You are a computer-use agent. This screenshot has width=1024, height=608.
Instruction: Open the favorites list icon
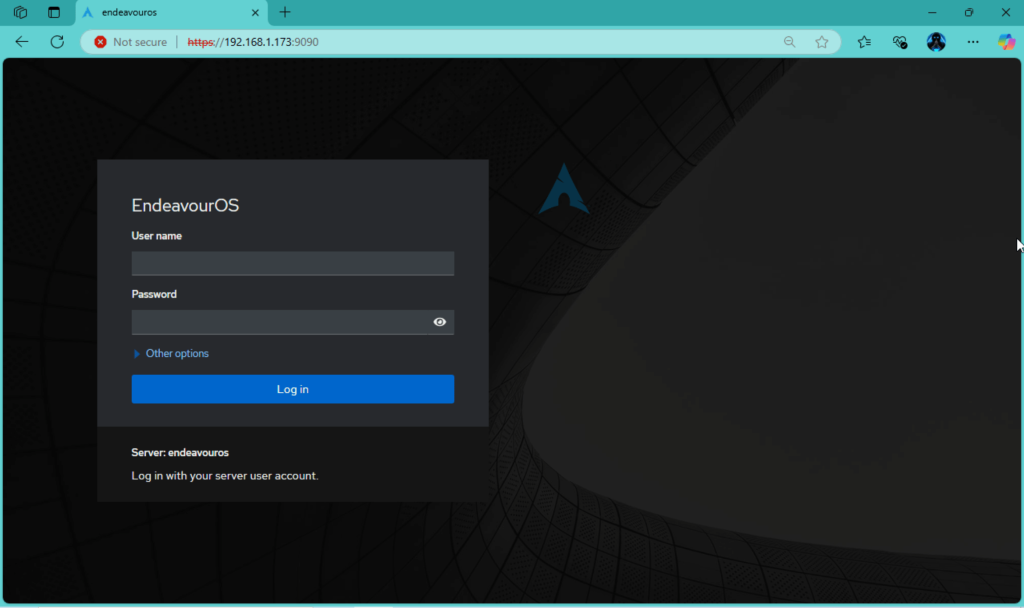(x=864, y=42)
